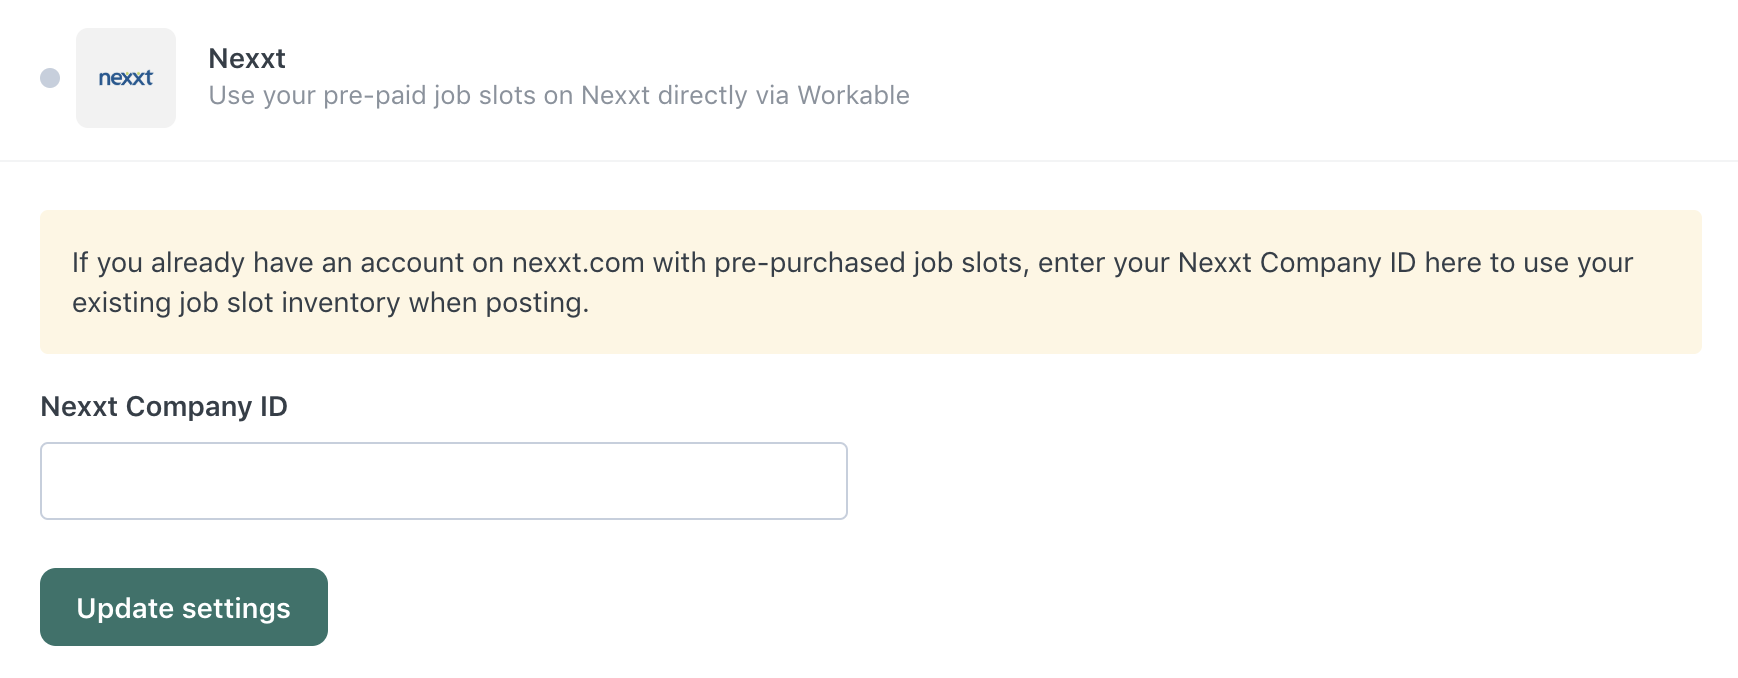Click the divider line below Nexxt header

pyautogui.click(x=868, y=161)
